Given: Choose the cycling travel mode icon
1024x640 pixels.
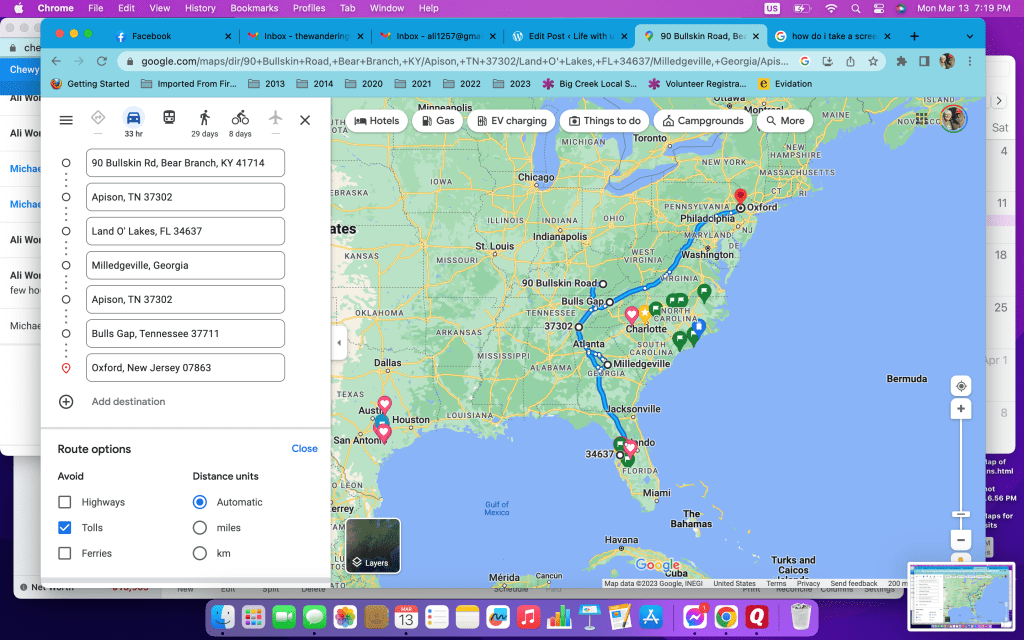Looking at the screenshot, I should [x=240, y=118].
